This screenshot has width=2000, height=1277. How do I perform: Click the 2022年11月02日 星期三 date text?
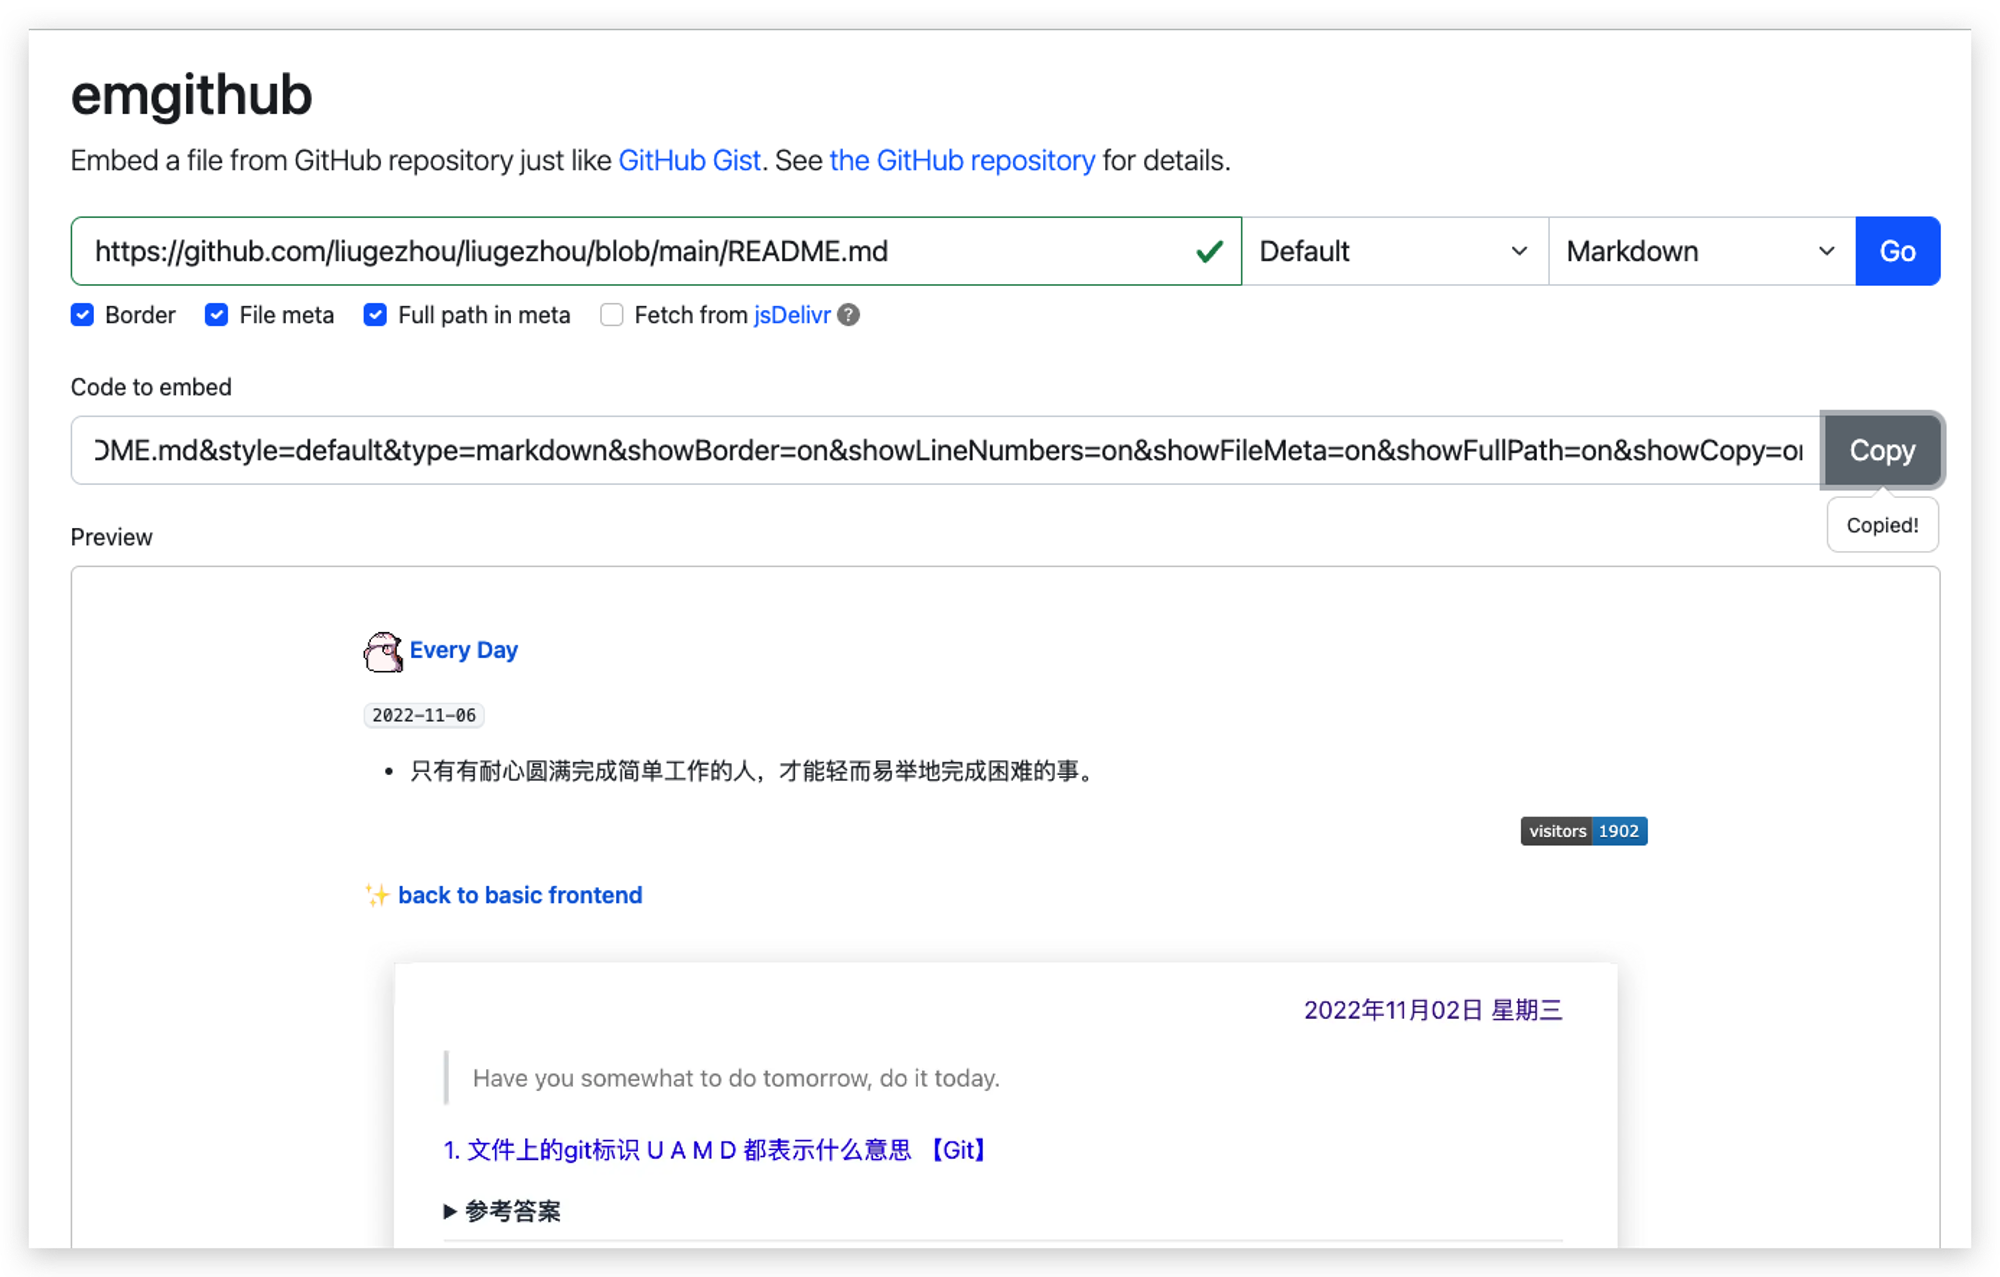1433,1010
